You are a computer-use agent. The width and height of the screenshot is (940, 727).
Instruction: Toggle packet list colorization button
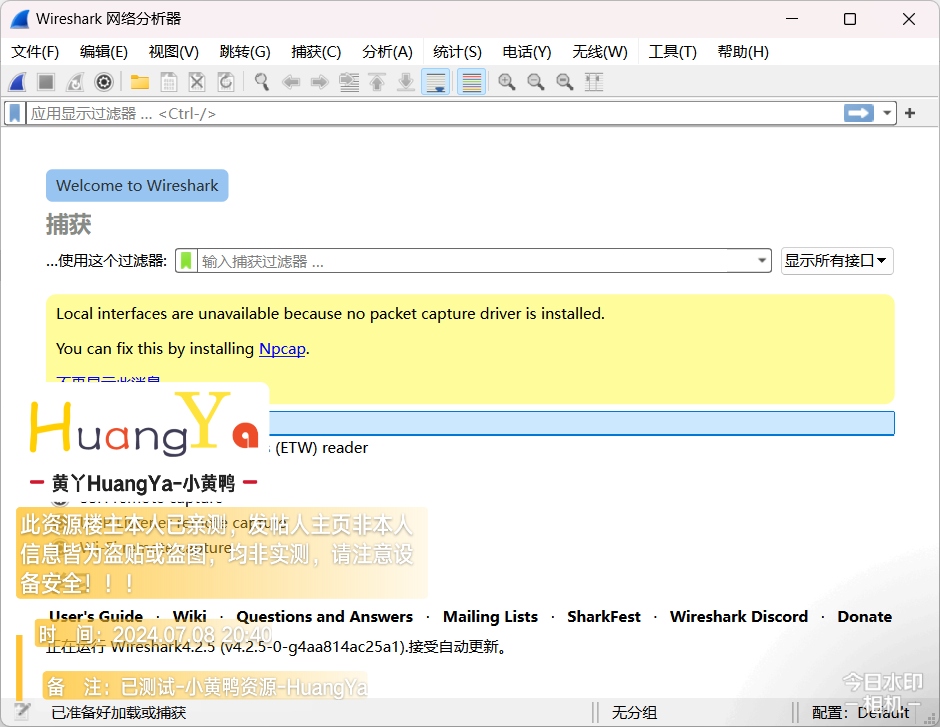tap(471, 82)
